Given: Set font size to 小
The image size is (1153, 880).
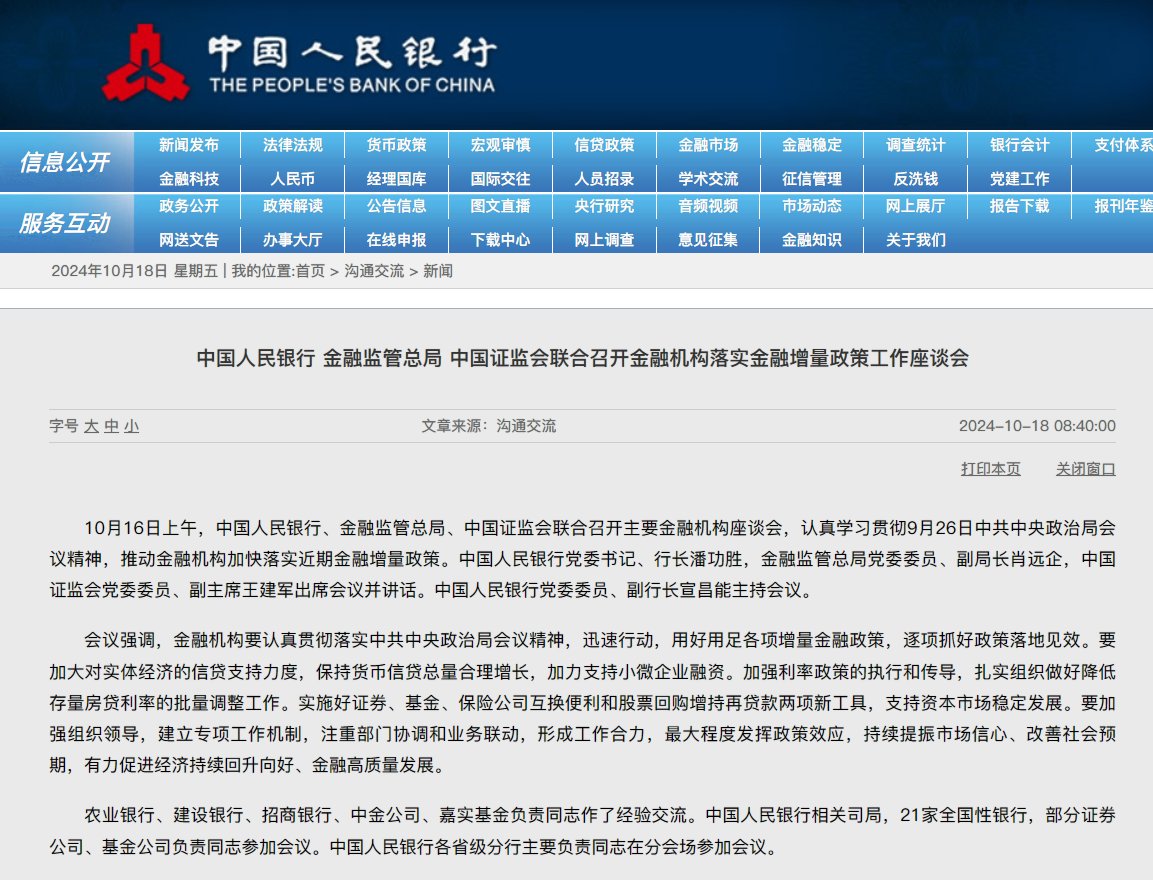Looking at the screenshot, I should point(132,426).
